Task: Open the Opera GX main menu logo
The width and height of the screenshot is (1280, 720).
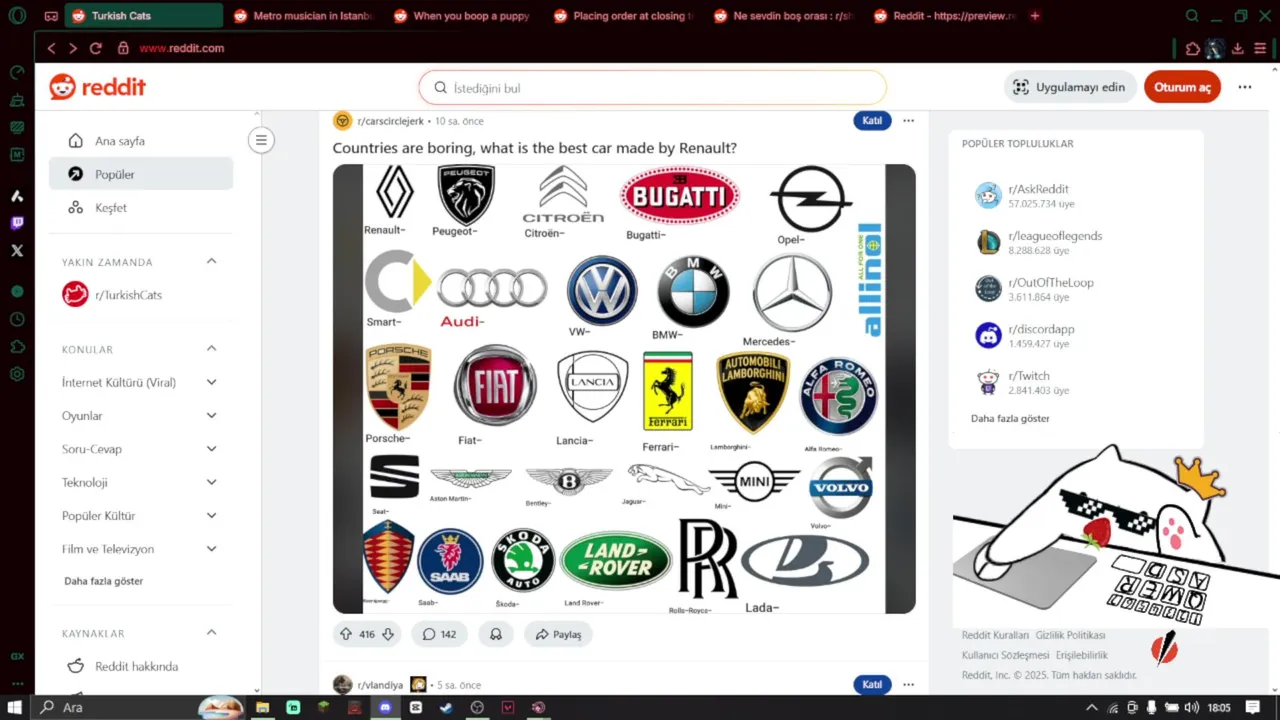Action: click(x=17, y=16)
